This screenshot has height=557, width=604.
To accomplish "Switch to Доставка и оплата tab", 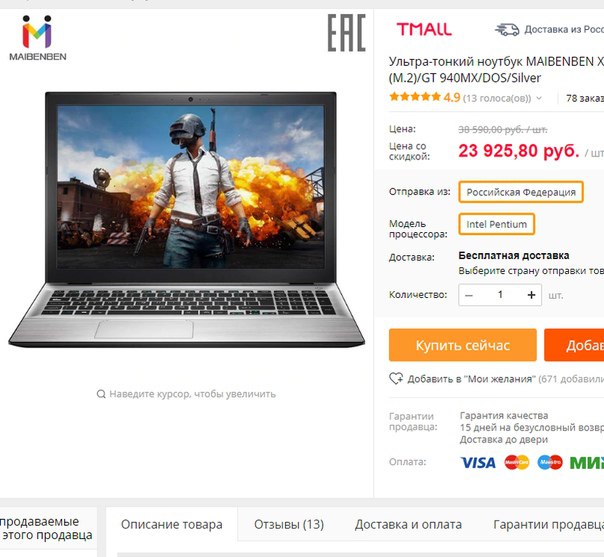I will [x=408, y=524].
